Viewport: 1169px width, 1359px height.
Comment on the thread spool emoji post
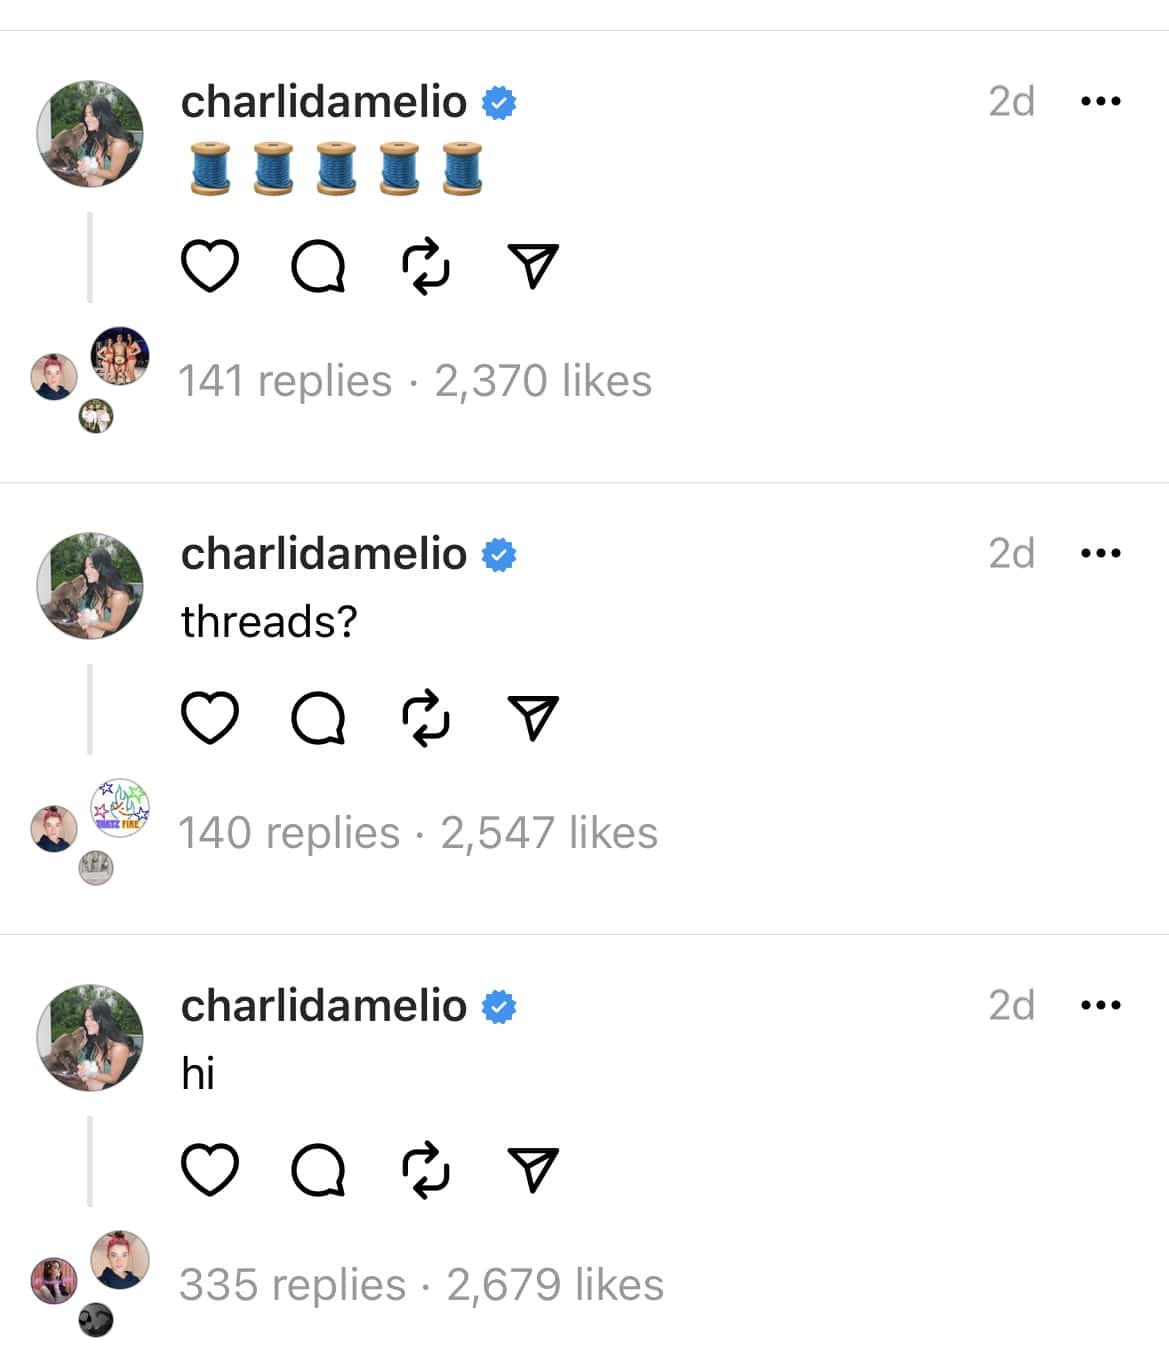click(x=318, y=264)
